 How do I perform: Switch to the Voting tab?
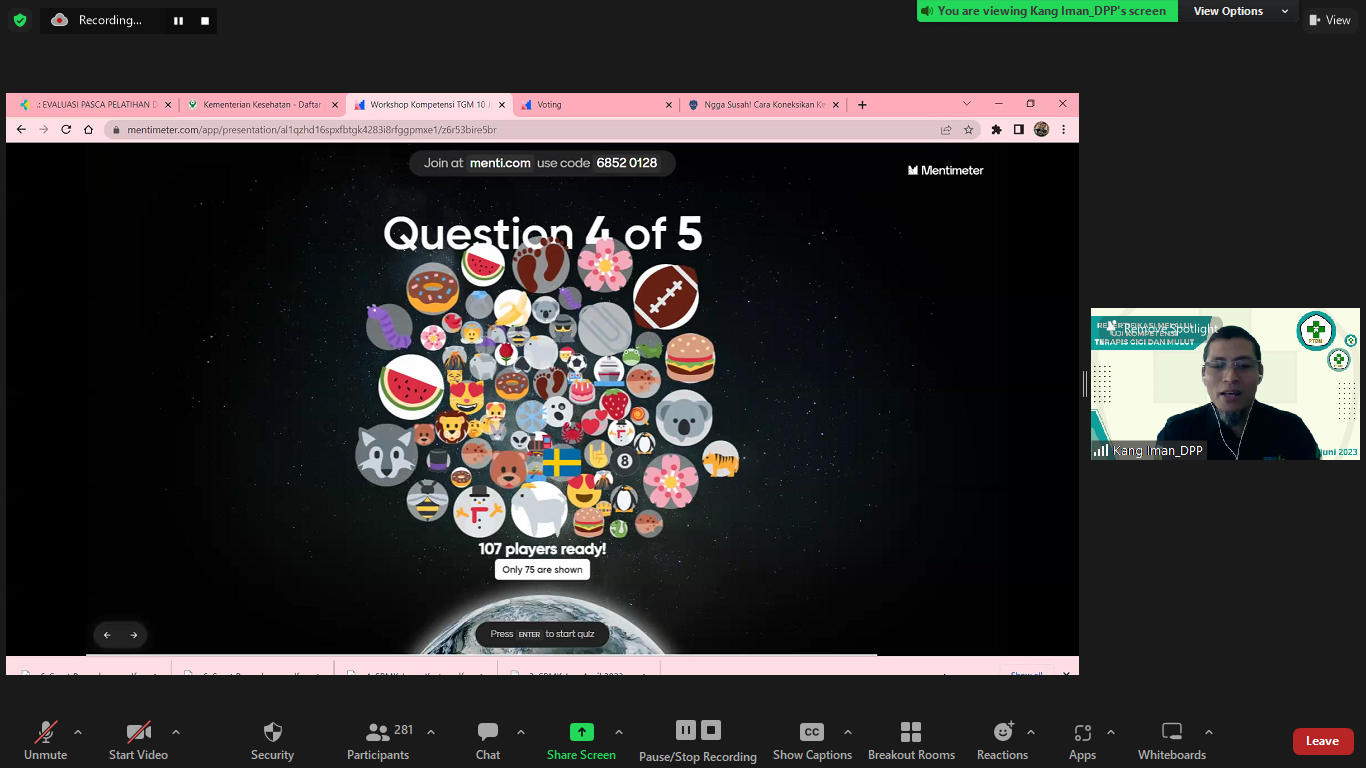(595, 104)
